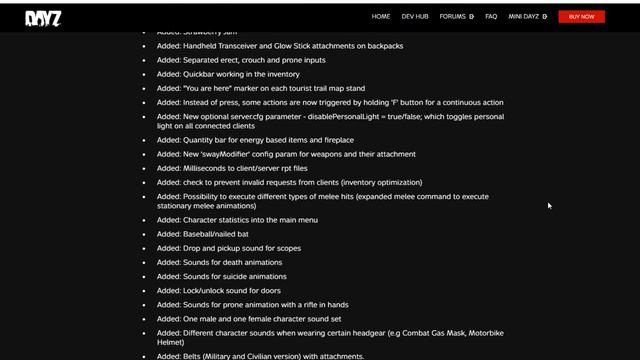Click the DayZ logo in header

click(x=43, y=18)
